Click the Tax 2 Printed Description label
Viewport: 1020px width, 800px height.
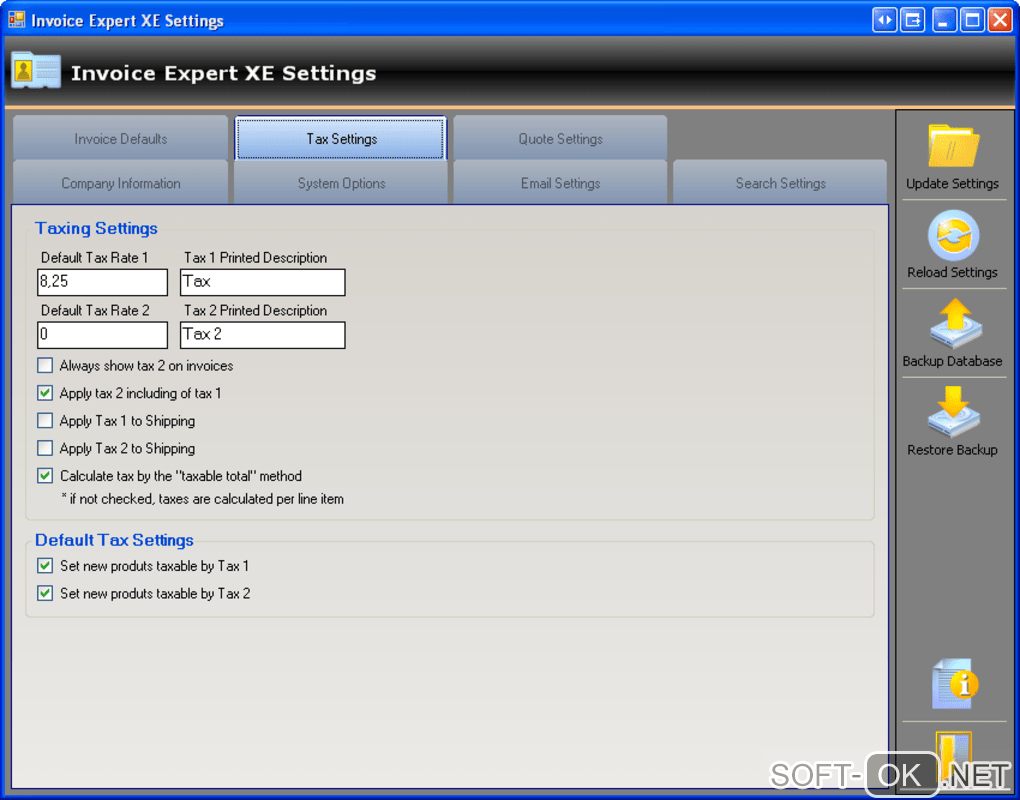256,310
